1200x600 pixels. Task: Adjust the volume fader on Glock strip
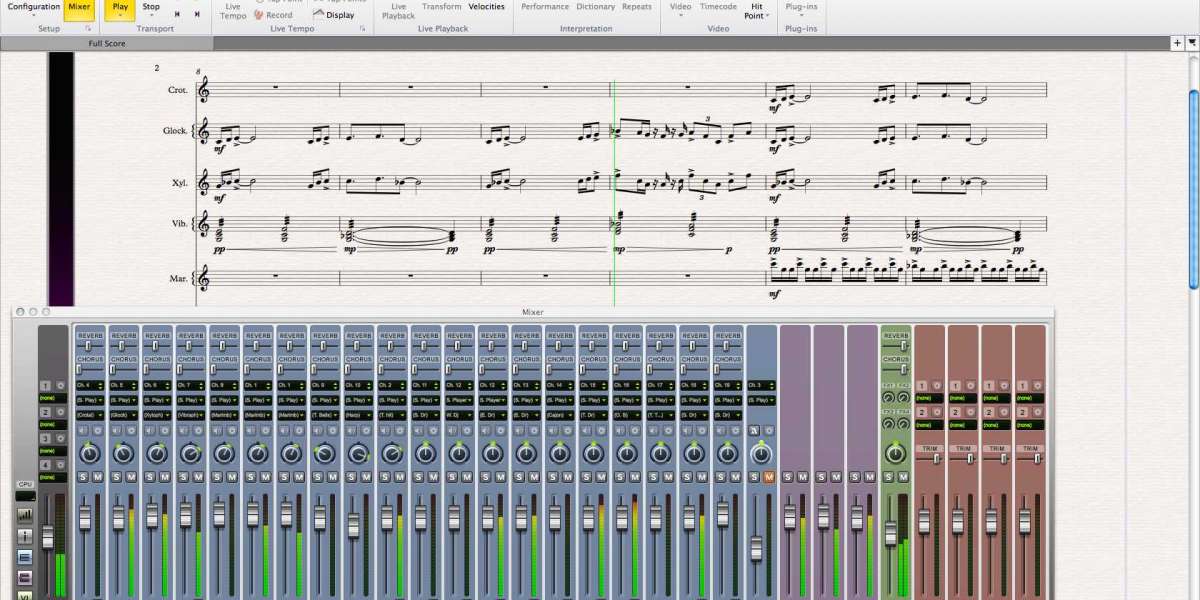tap(119, 517)
